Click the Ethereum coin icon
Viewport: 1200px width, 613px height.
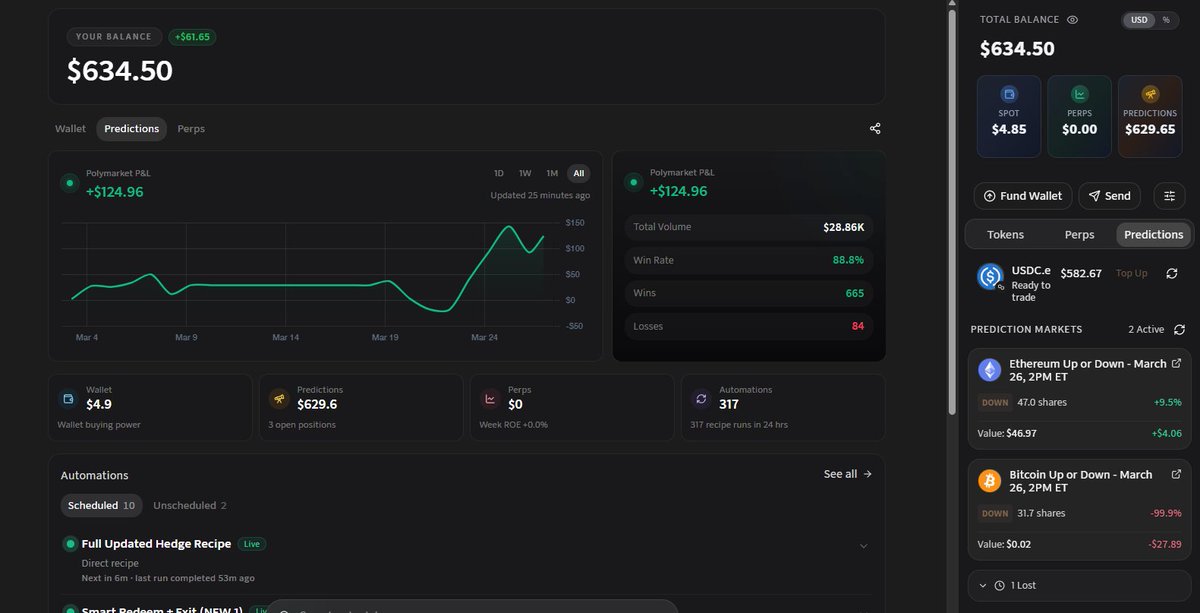[x=990, y=370]
